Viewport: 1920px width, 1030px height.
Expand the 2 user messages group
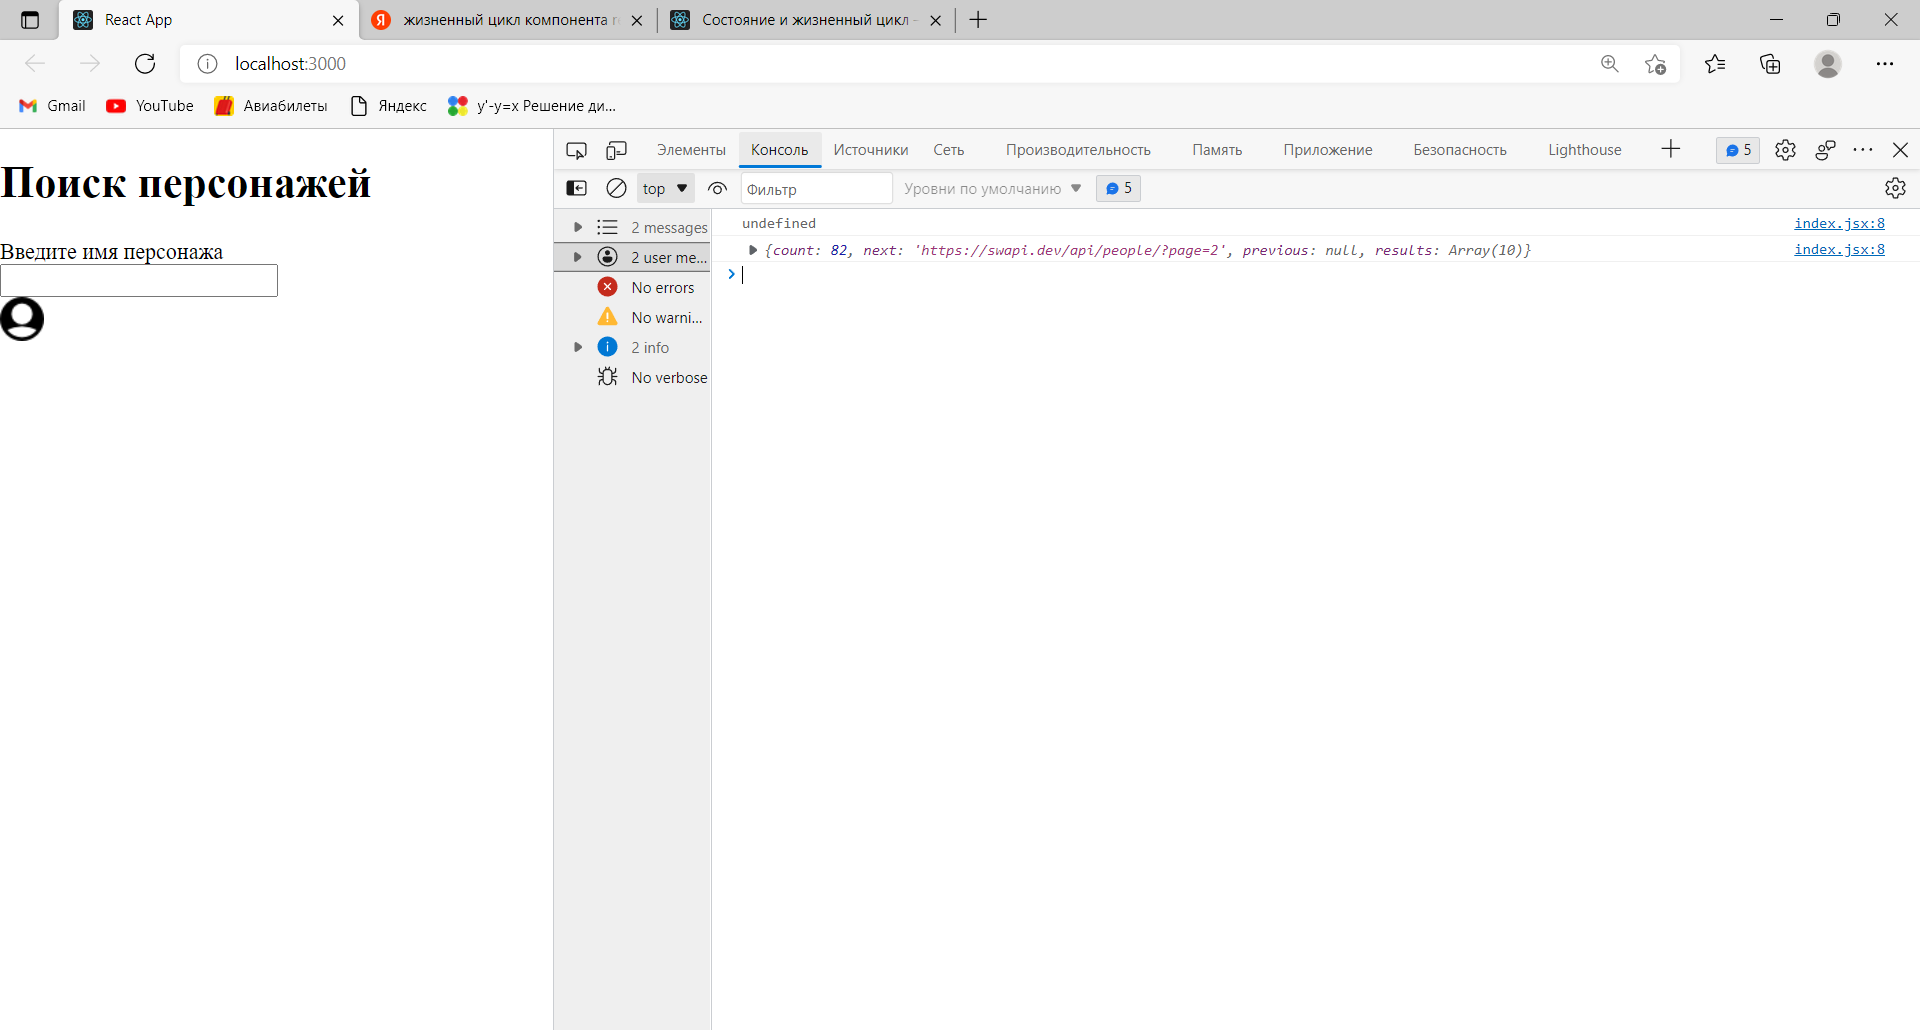coord(577,257)
